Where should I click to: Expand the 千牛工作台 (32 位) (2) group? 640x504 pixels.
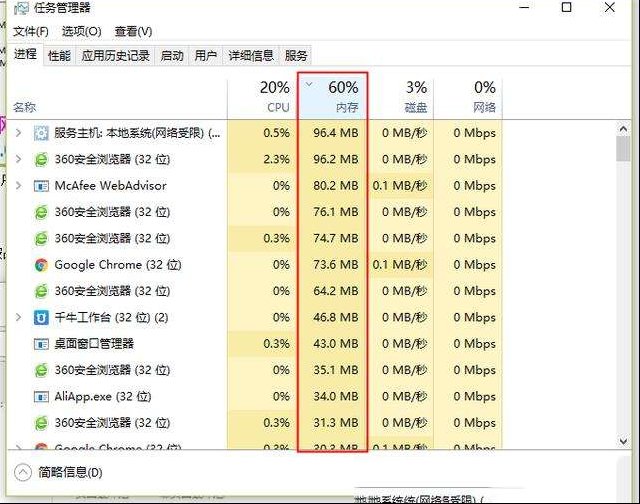click(18, 317)
